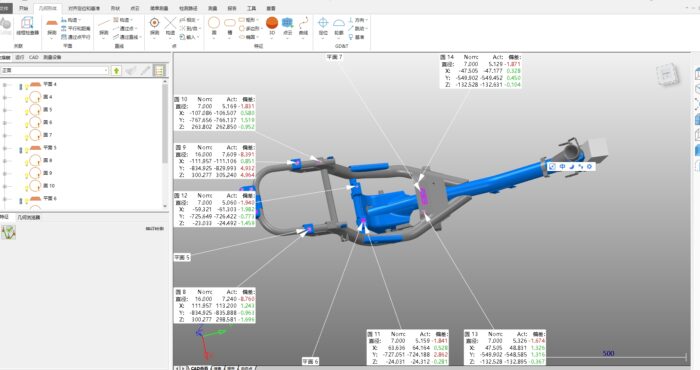
Task: Open the 工具 ribbon tab
Action: 252,8
